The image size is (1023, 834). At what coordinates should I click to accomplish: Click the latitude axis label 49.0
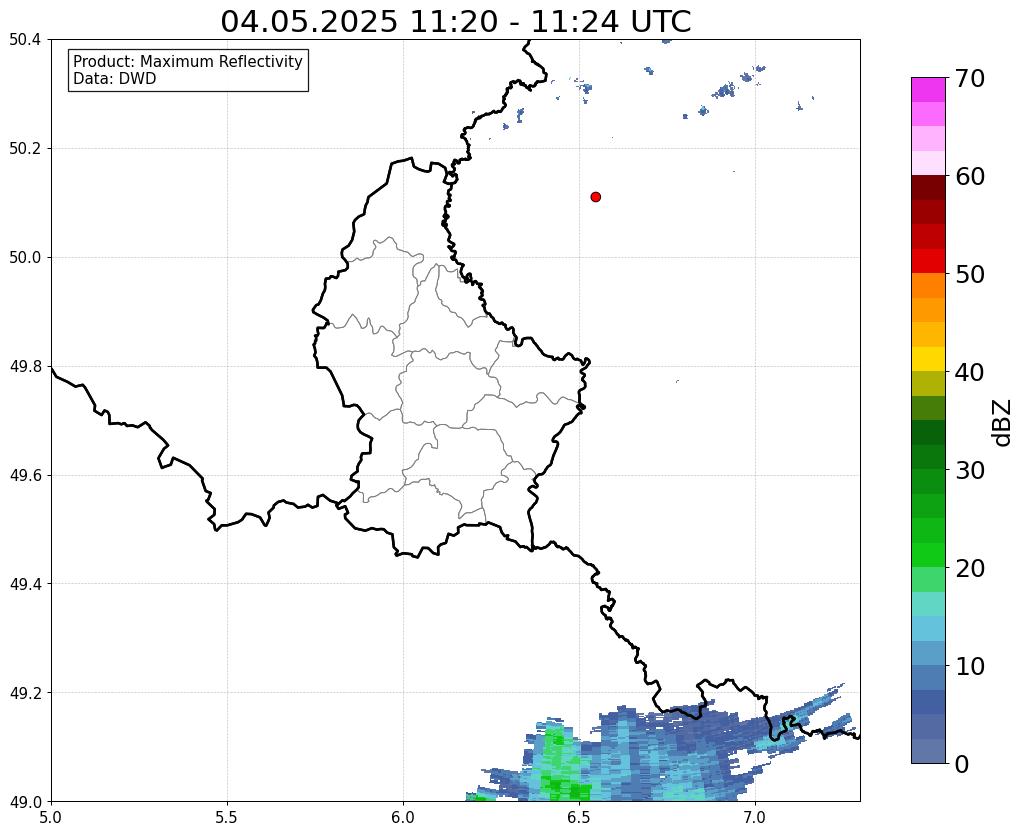(x=25, y=802)
